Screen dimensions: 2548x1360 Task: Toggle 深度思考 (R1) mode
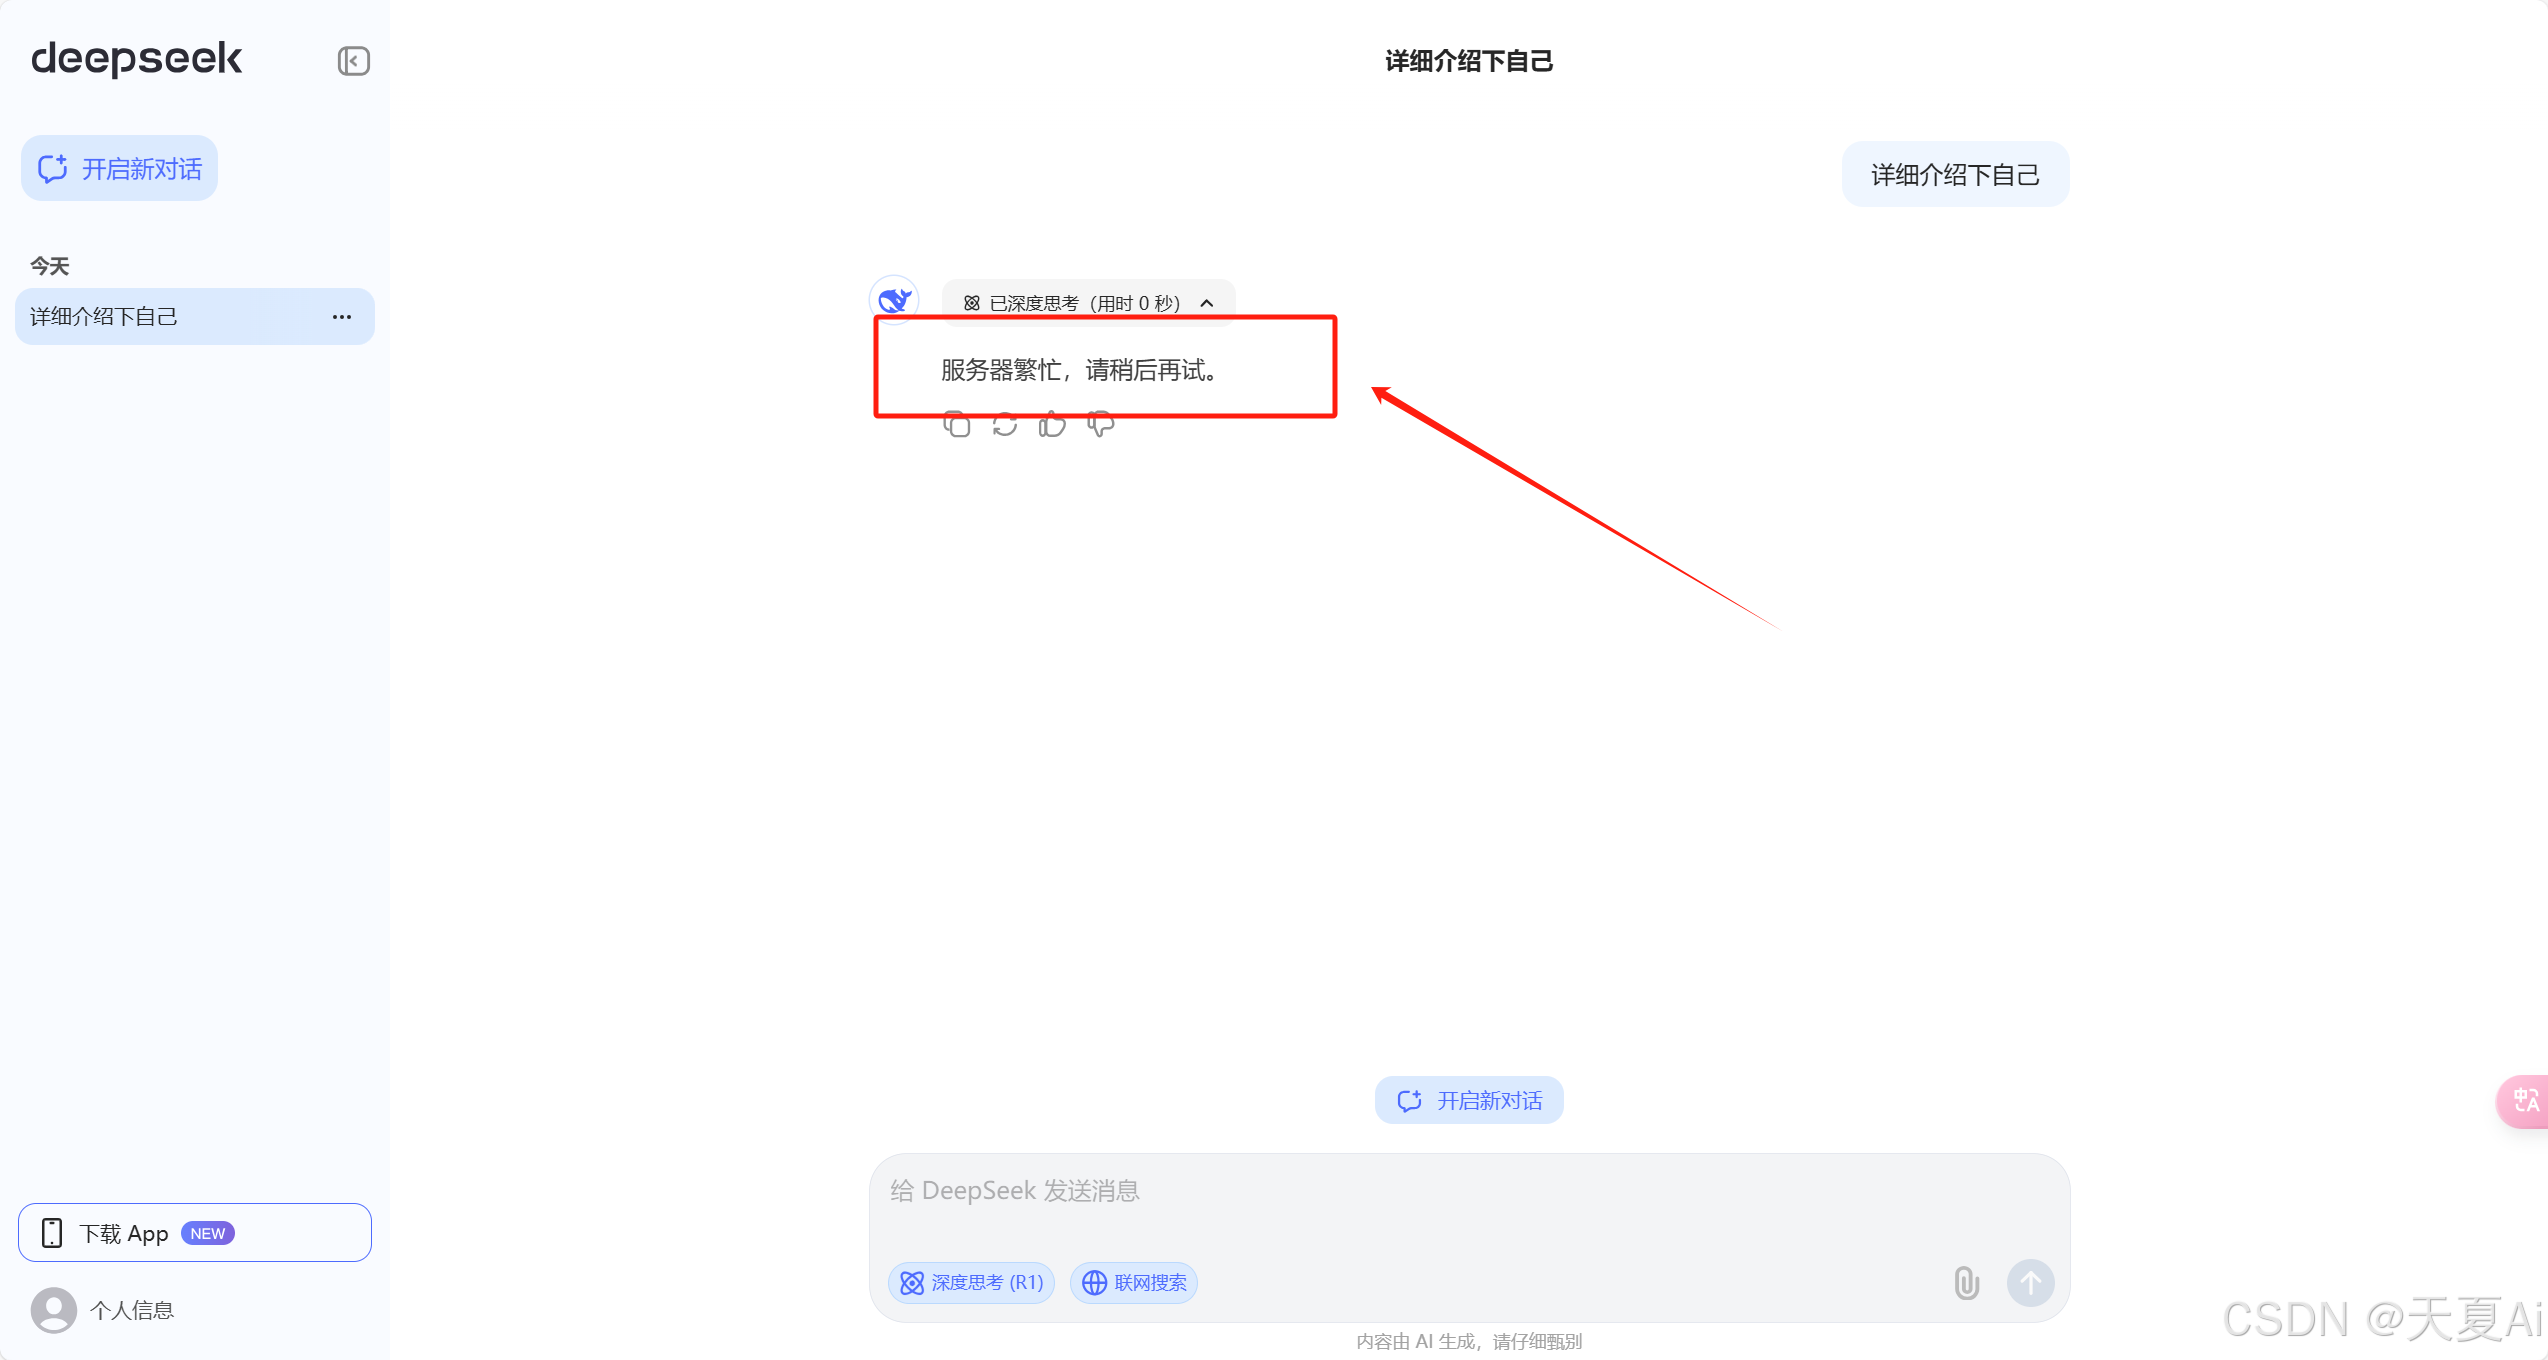click(972, 1282)
